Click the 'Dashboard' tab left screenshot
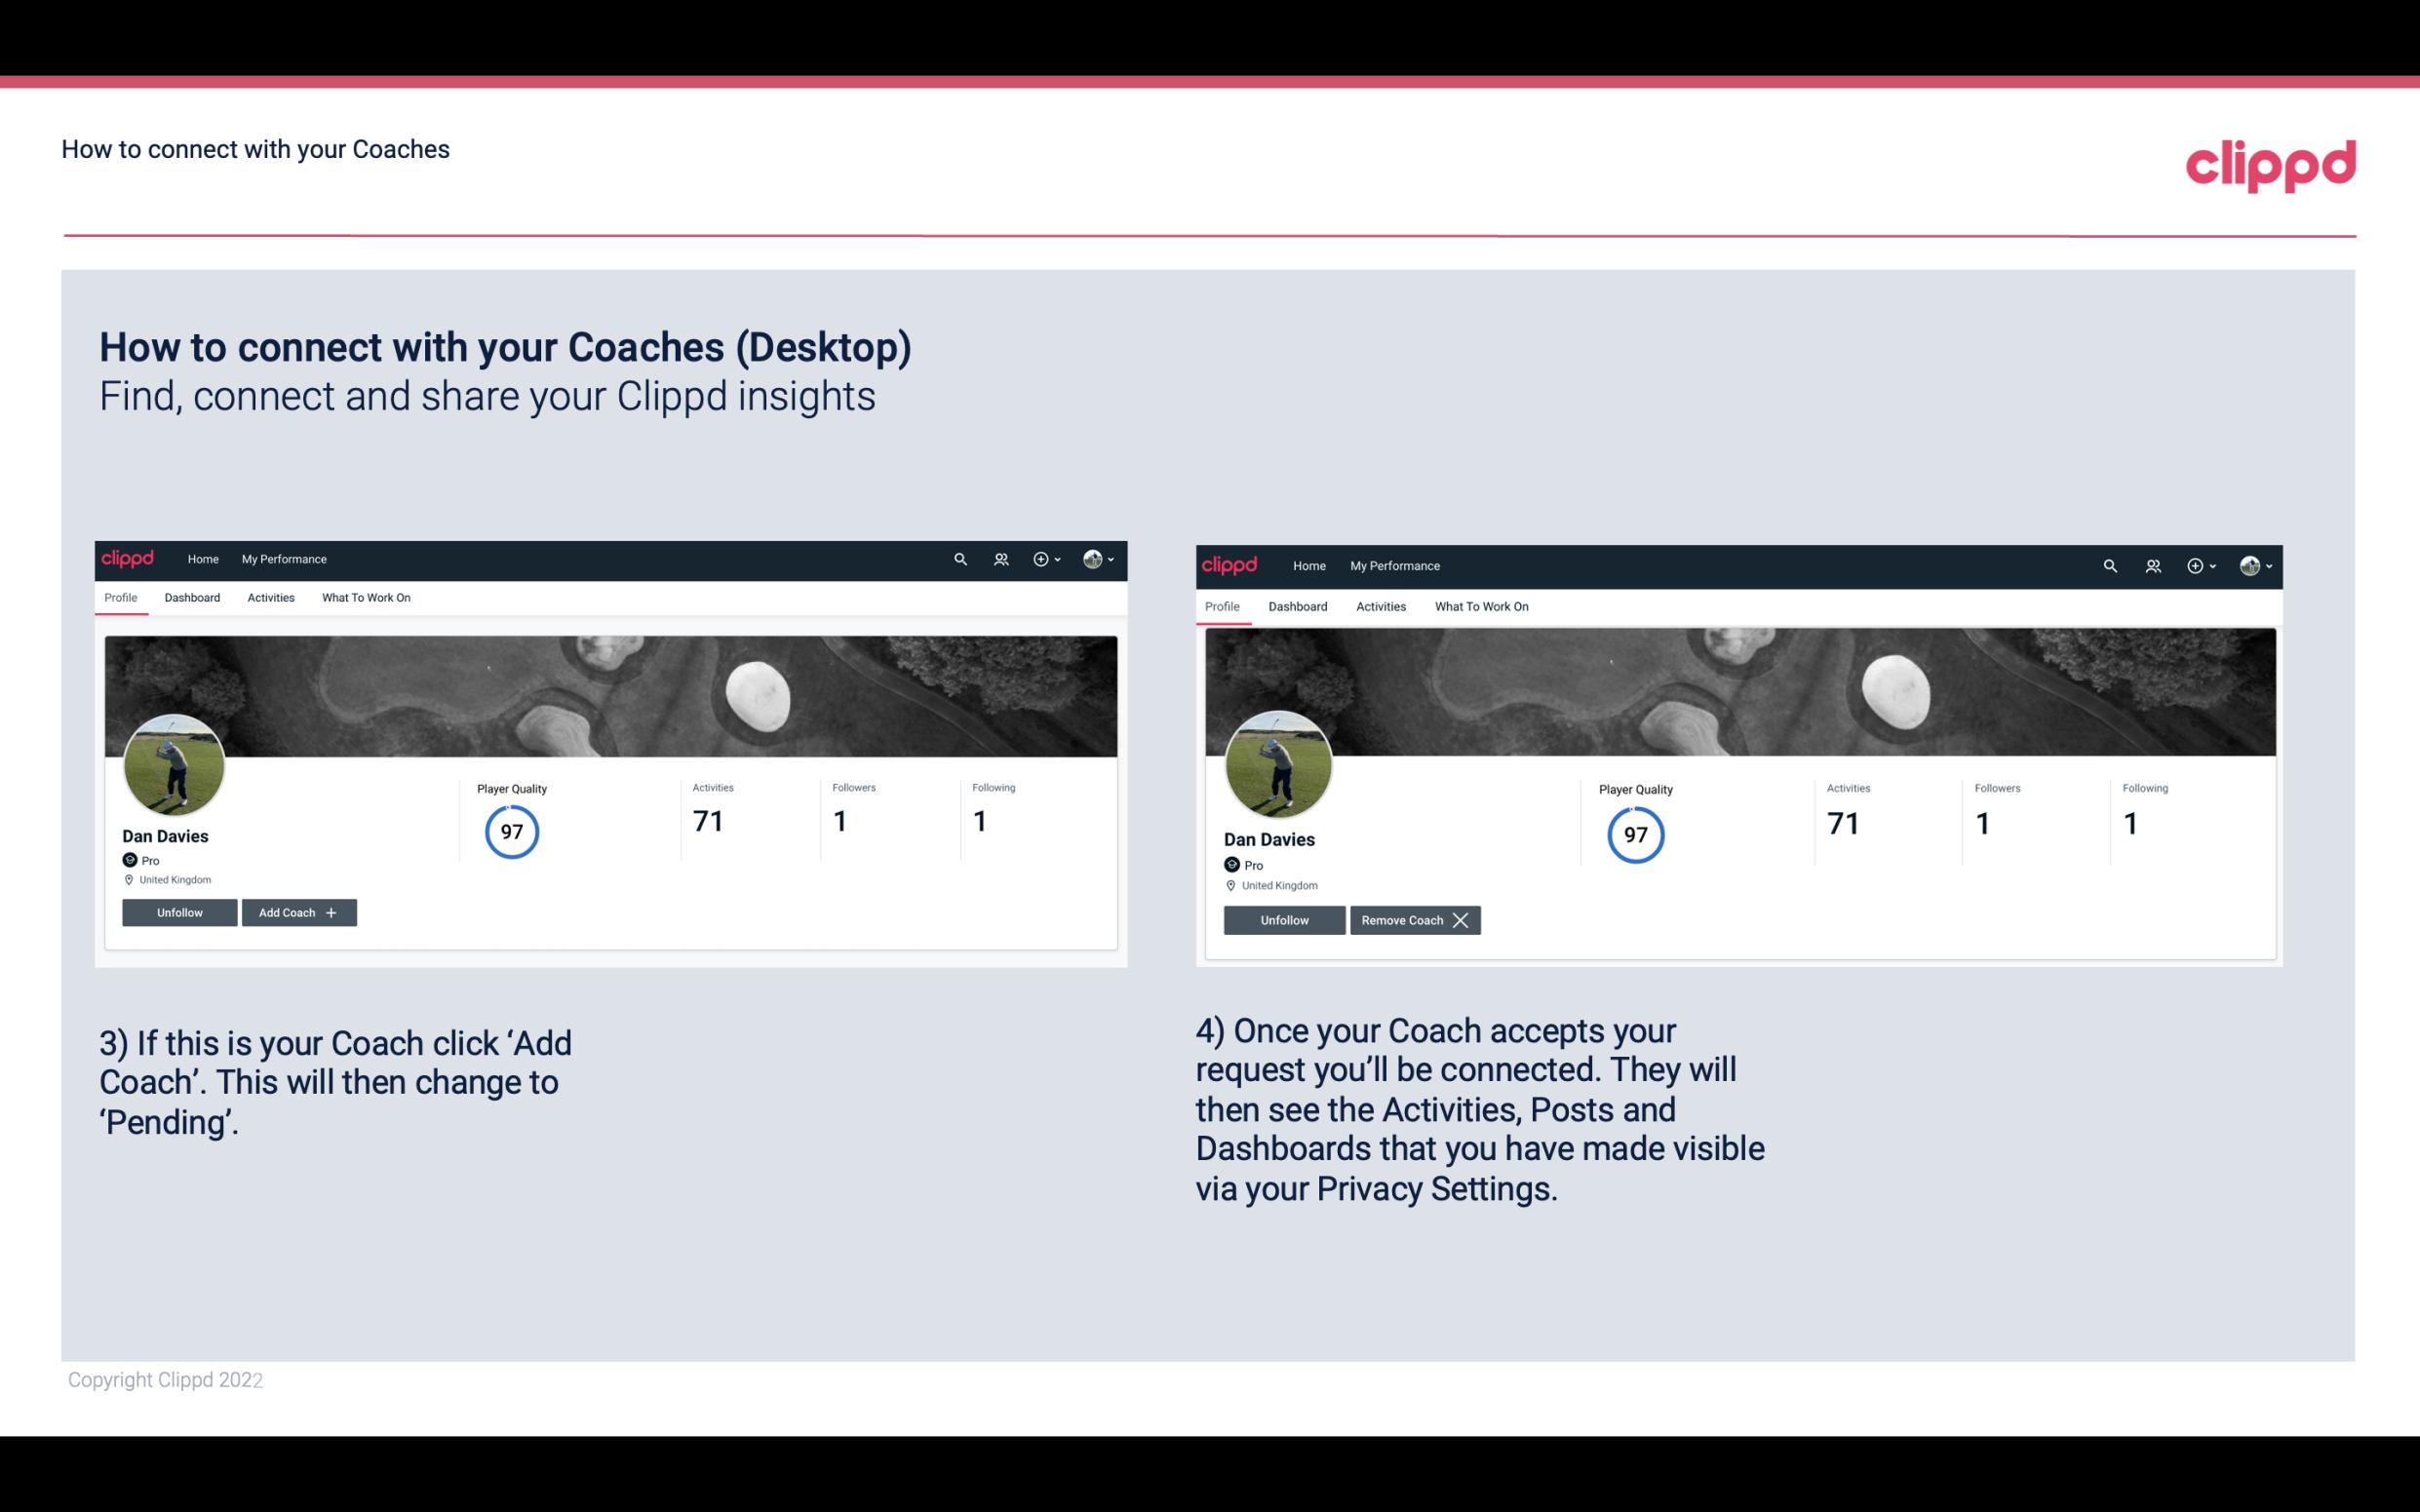 192,598
